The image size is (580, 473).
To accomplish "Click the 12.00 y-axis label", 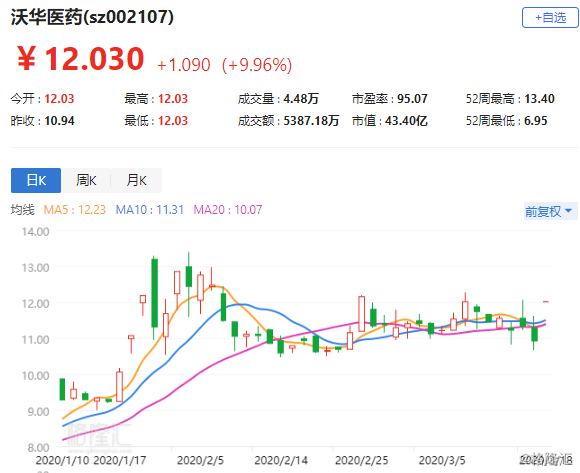I will click(36, 304).
